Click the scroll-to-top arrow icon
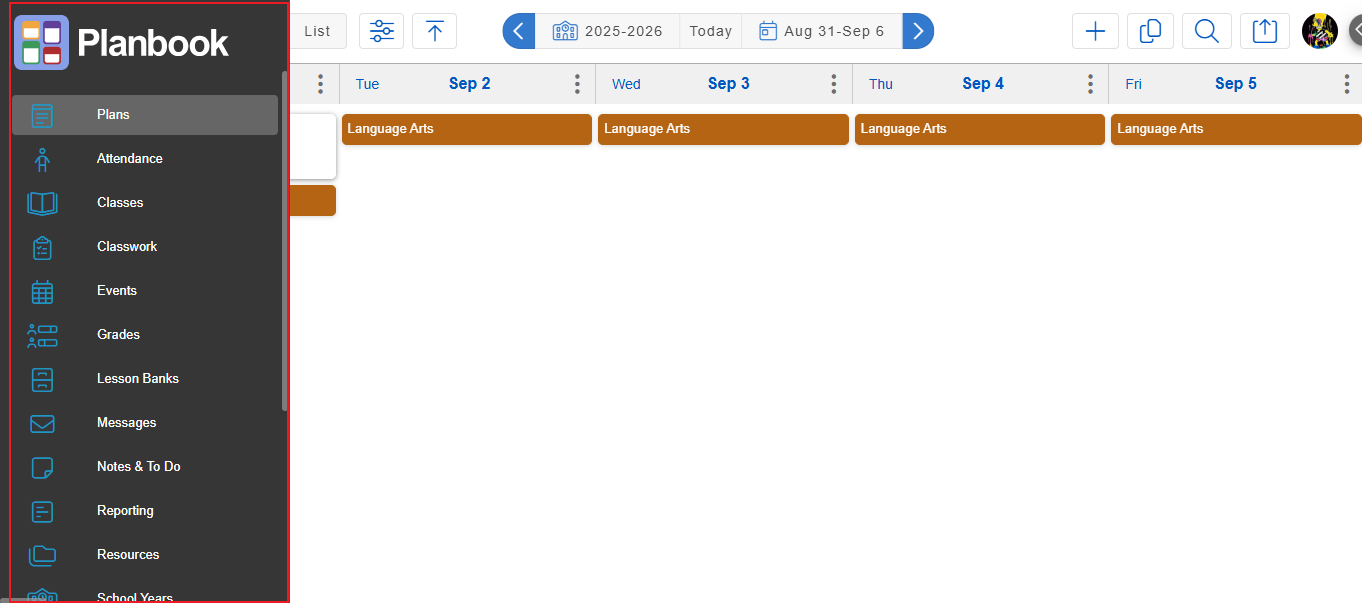Viewport: 1362px width, 603px height. click(434, 31)
